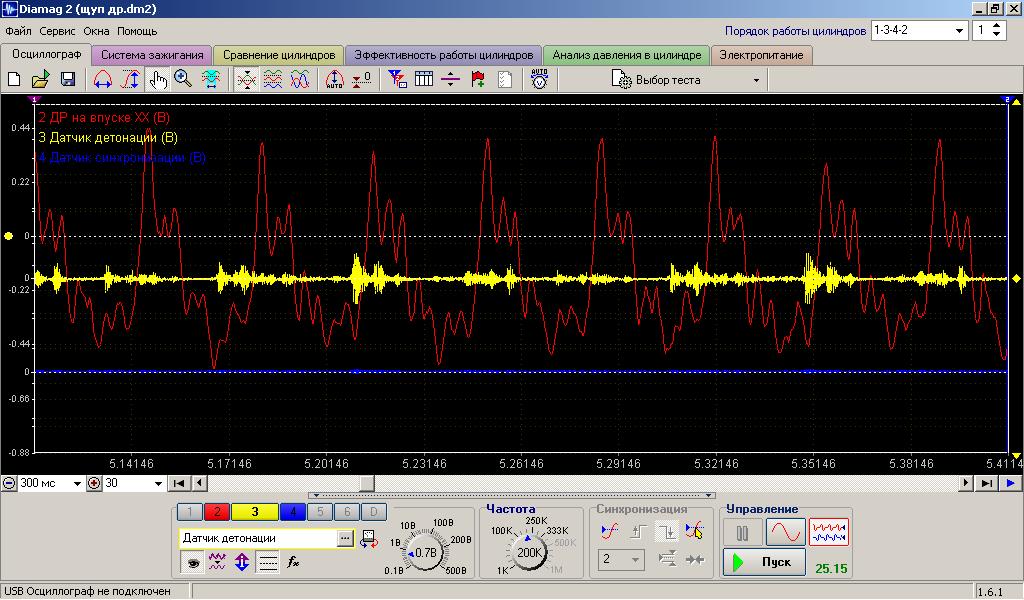Select the single sine waveform mode button

[x=786, y=532]
